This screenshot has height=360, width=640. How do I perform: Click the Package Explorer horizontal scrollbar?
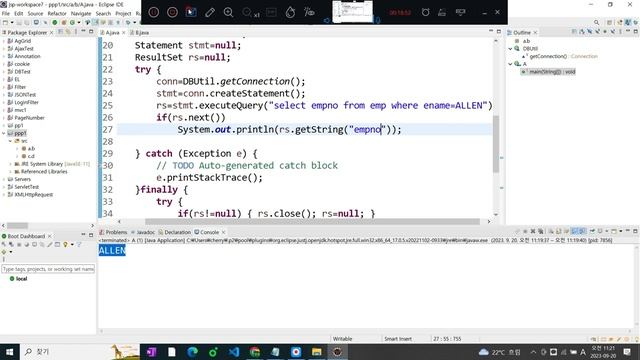pyautogui.click(x=17, y=226)
